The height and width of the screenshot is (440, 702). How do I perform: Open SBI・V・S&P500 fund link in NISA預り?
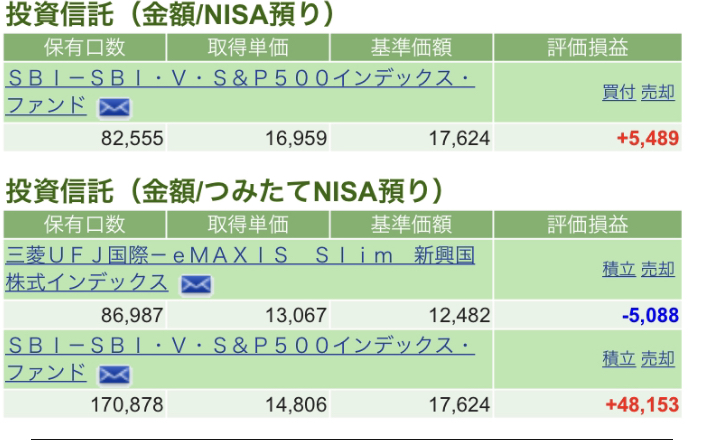coord(240,92)
